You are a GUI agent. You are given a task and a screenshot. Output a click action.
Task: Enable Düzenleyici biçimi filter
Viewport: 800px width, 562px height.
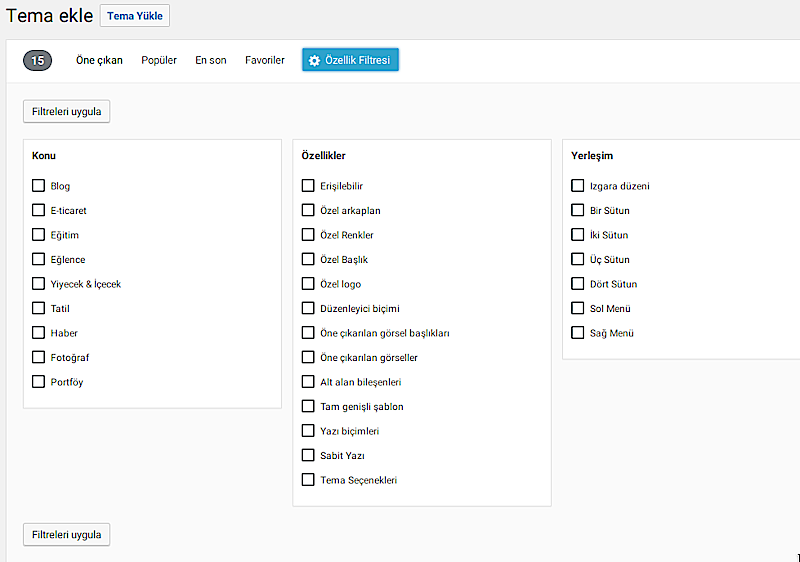pyautogui.click(x=308, y=308)
